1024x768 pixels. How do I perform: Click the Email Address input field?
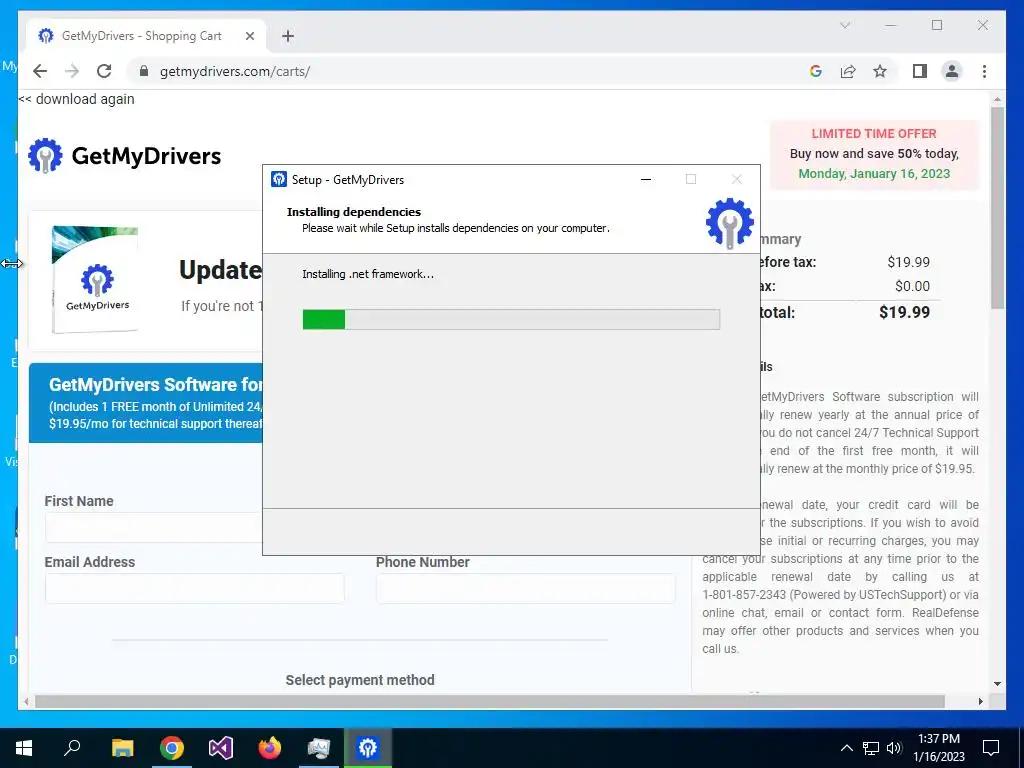pyautogui.click(x=195, y=588)
